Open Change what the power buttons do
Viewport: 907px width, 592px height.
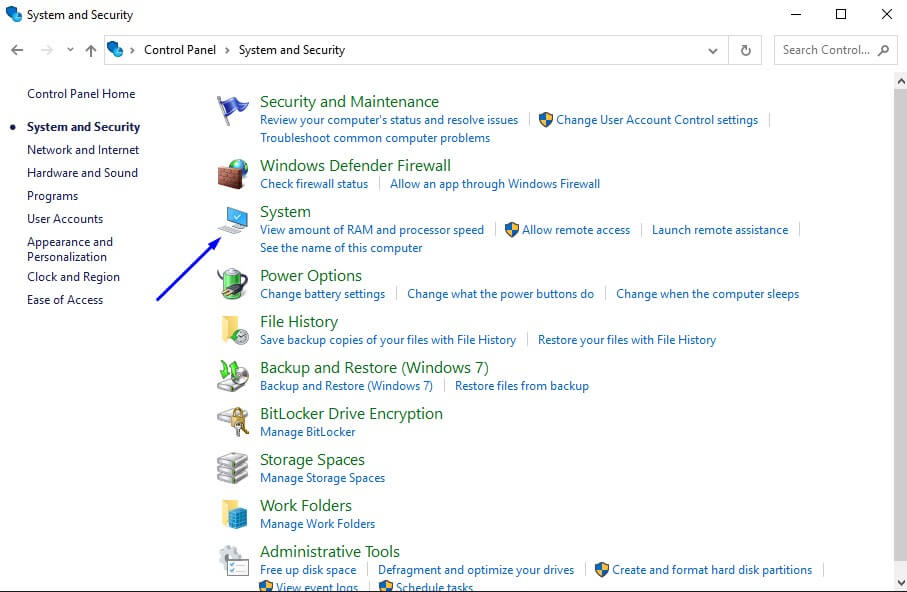500,294
